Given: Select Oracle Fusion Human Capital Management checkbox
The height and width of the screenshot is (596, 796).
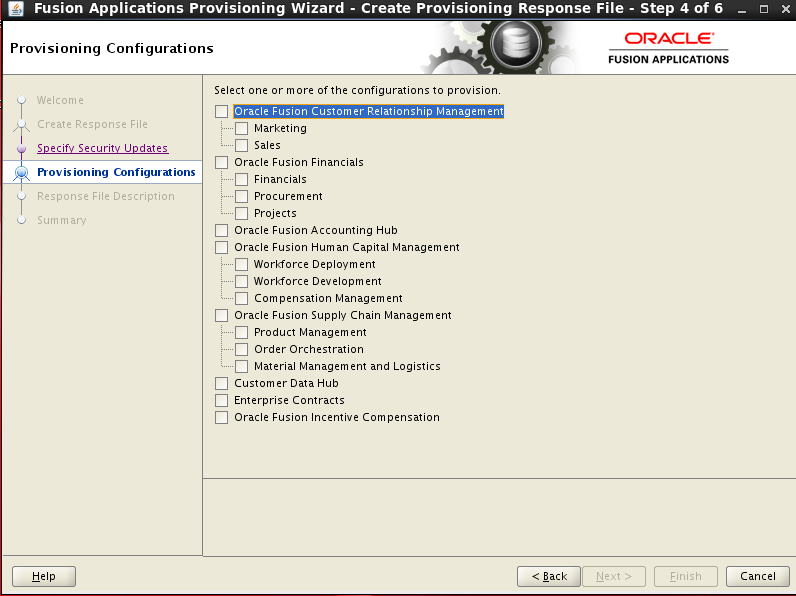Looking at the screenshot, I should click(x=221, y=247).
